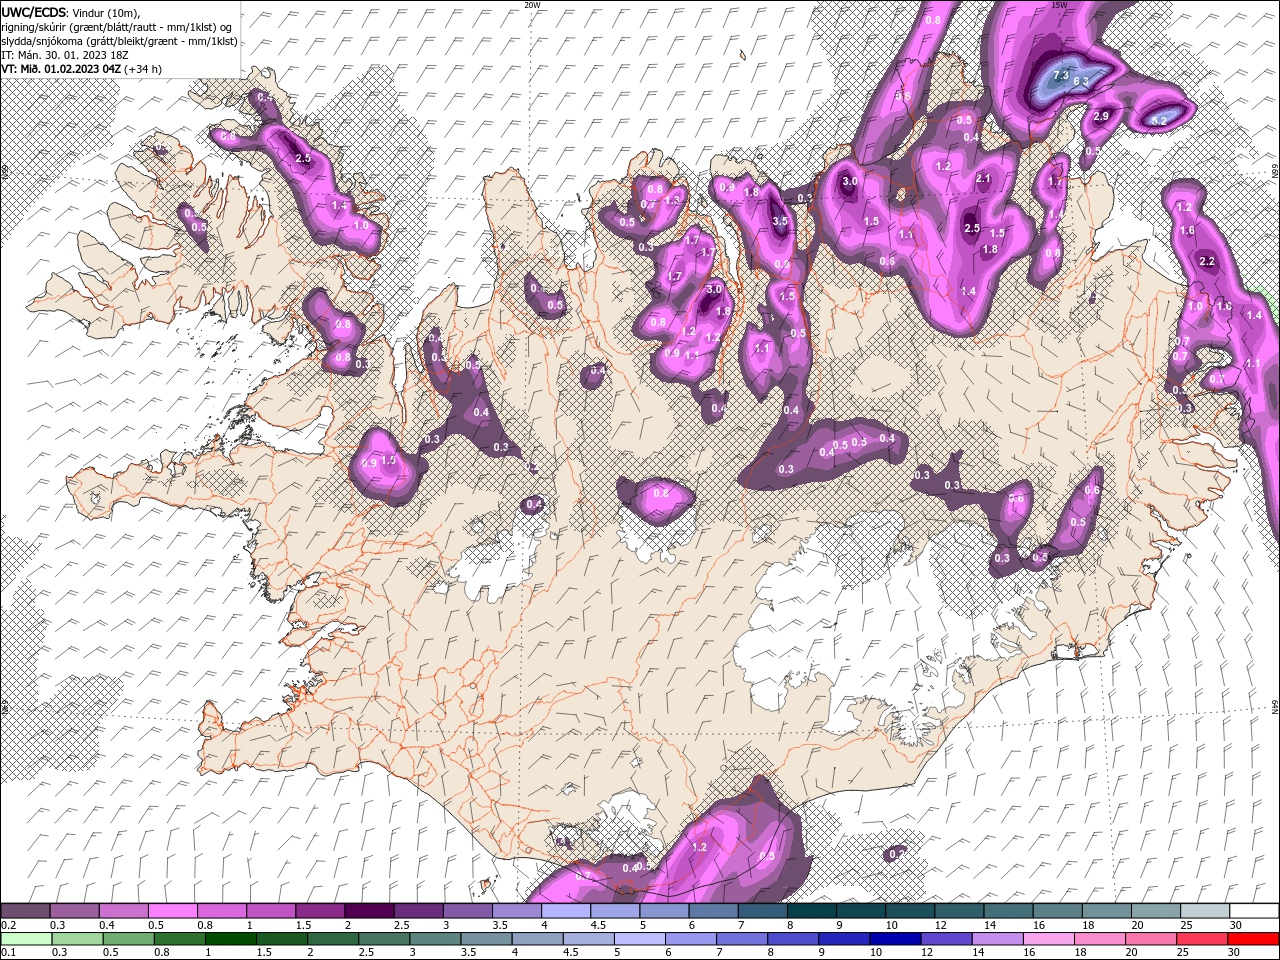This screenshot has height=960, width=1280.
Task: Pick the red swatch at 30 in rain scale
Action: pyautogui.click(x=1253, y=938)
